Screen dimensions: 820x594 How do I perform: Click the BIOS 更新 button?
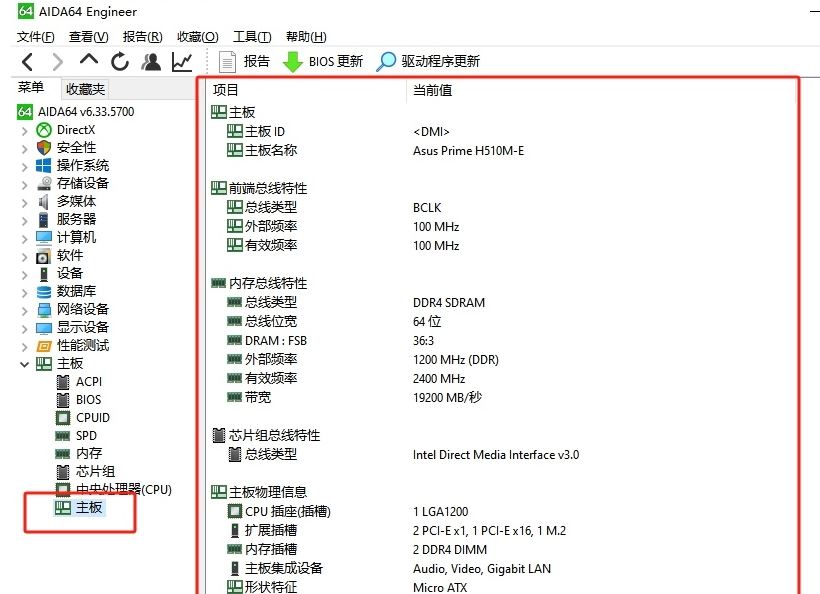click(x=323, y=62)
